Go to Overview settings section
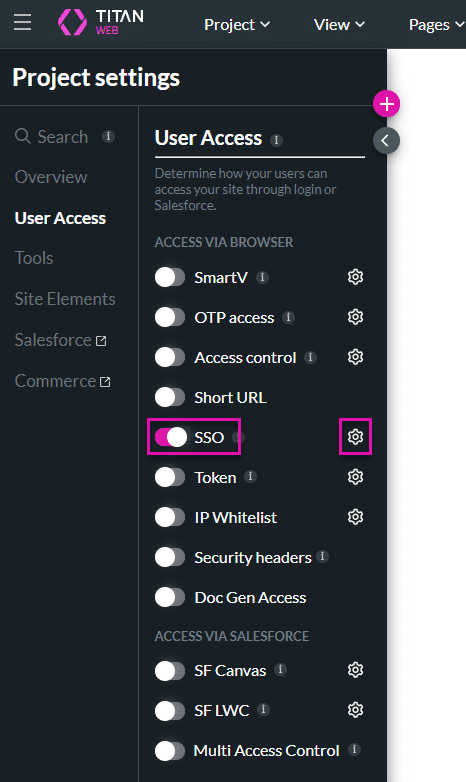Screen dimensions: 466x782 coord(51,177)
